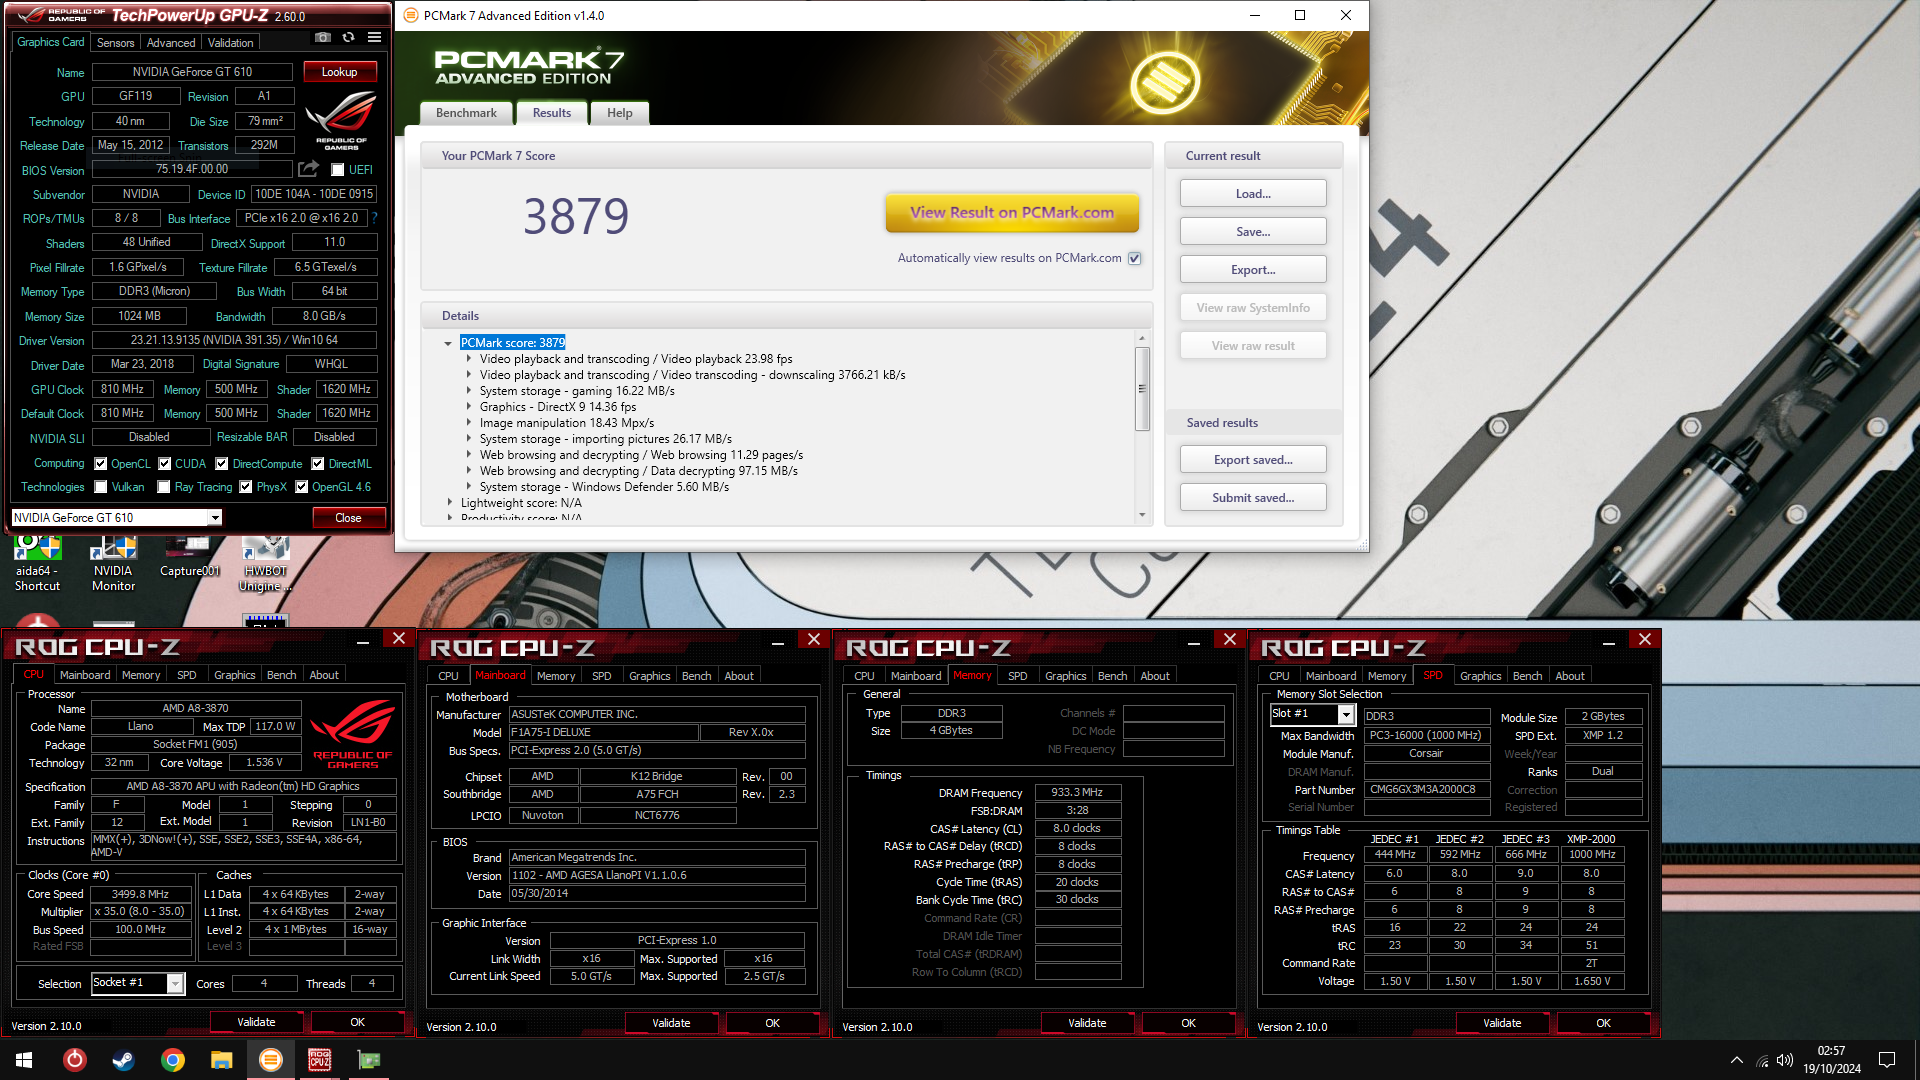
Task: Open Bench tab in the SPD CPU-Z window
Action: [x=1527, y=676]
